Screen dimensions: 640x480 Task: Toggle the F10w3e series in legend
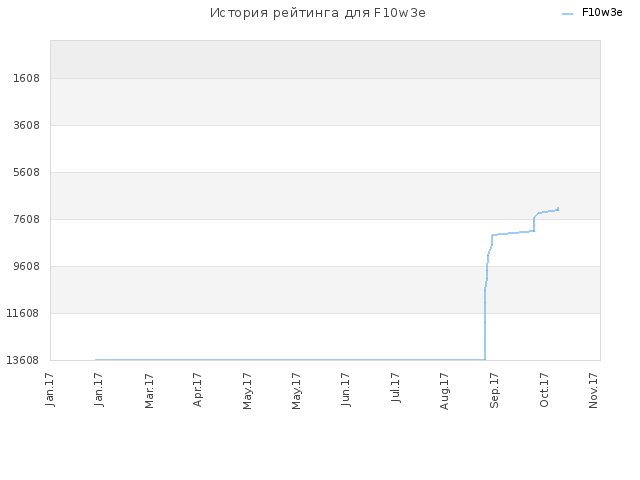point(602,13)
